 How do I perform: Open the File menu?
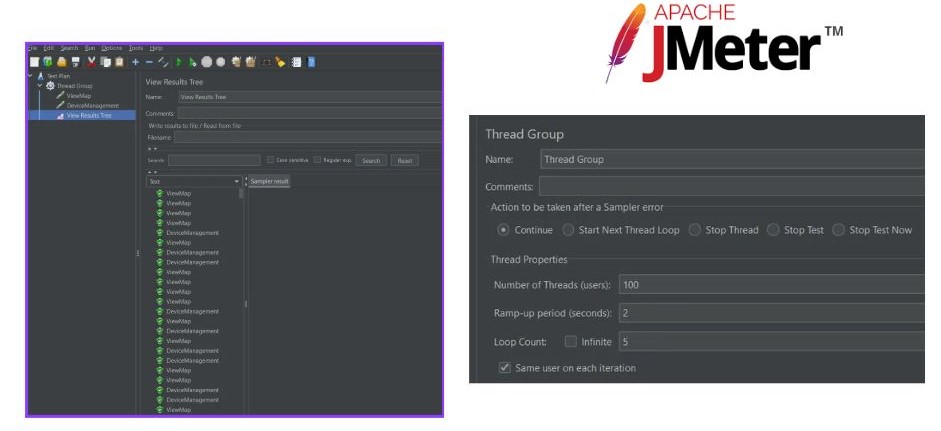[x=32, y=48]
